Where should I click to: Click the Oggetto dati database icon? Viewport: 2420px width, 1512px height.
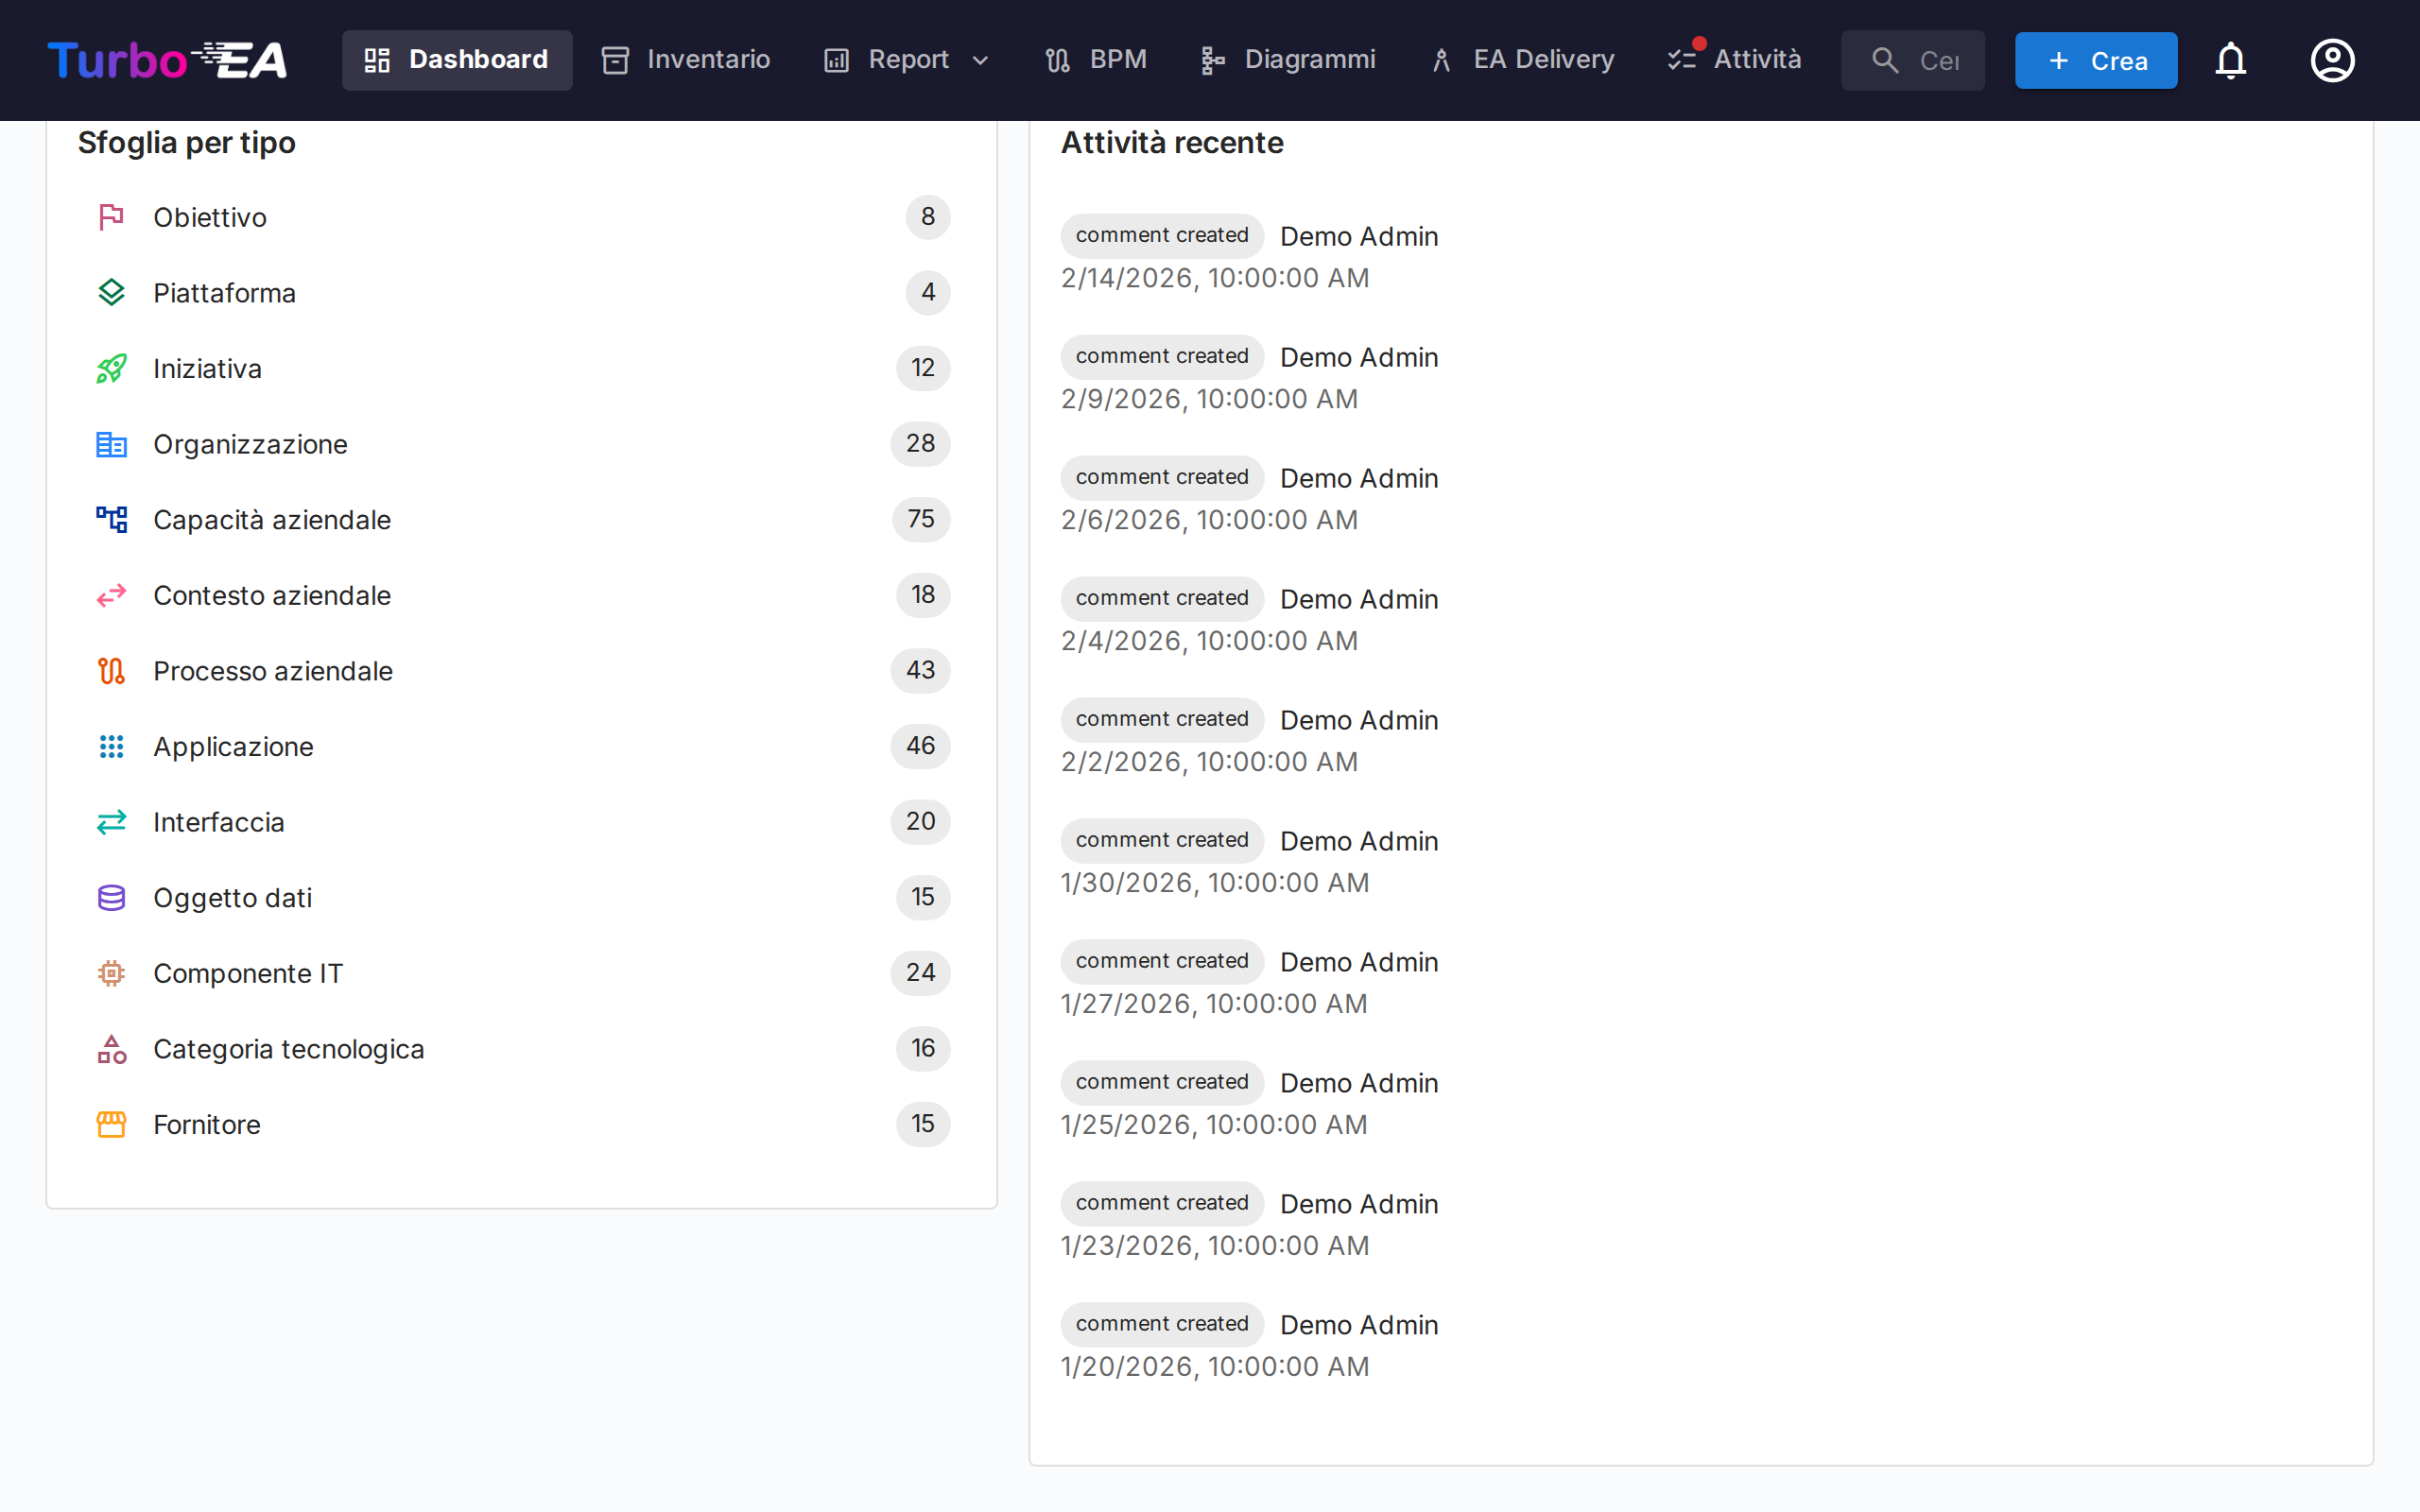(111, 897)
